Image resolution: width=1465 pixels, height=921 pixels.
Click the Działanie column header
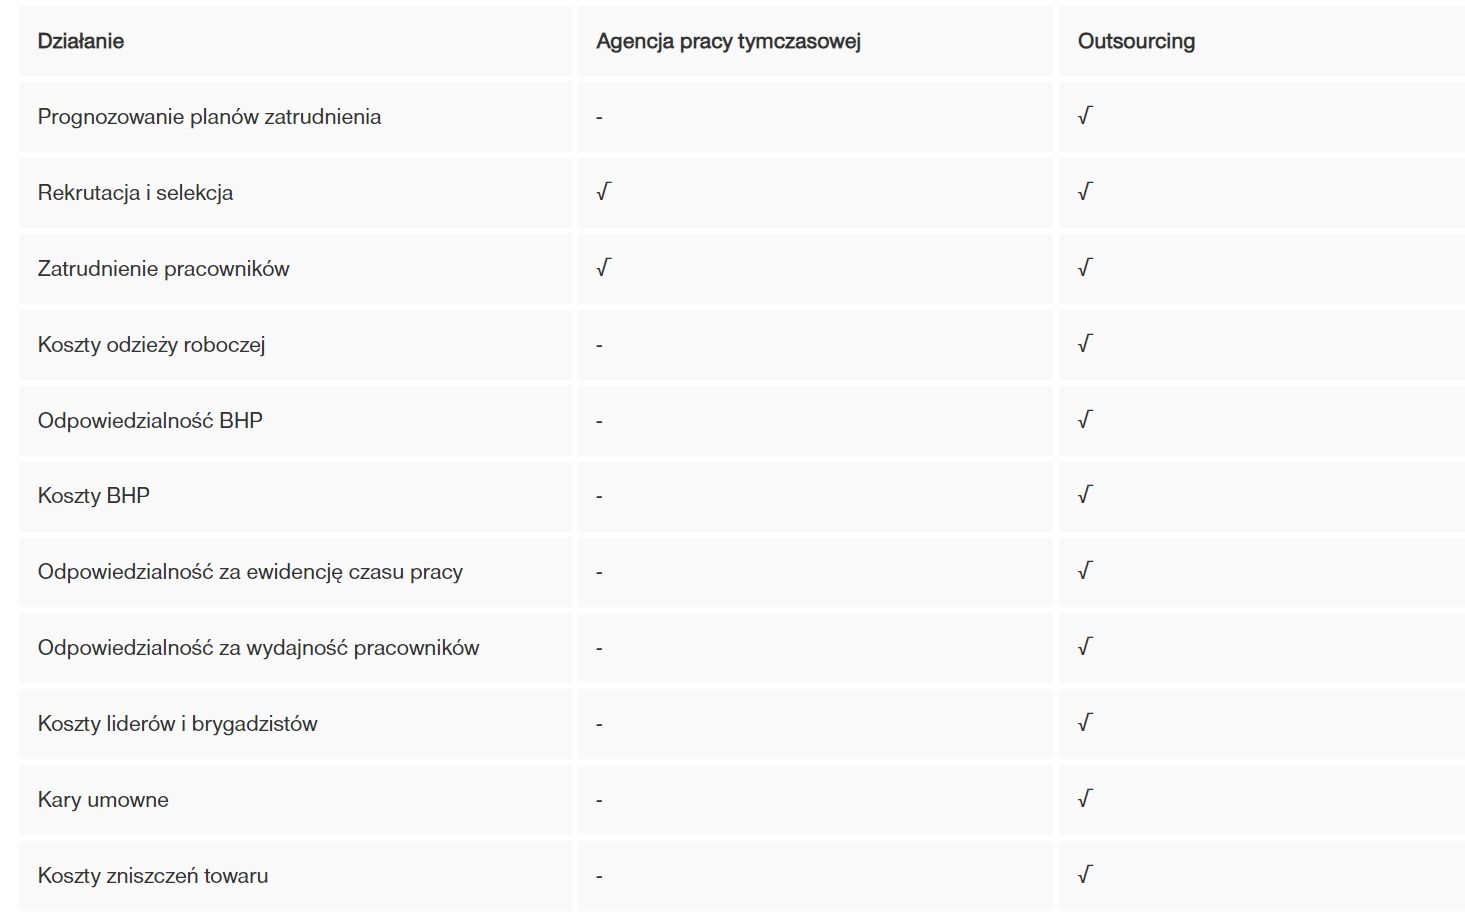coord(81,41)
